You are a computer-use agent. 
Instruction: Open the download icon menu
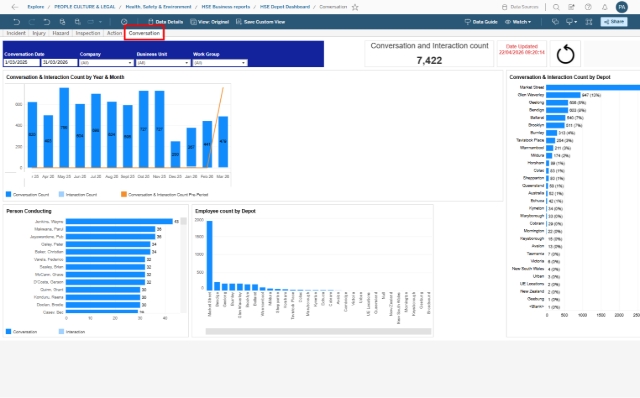tap(571, 22)
